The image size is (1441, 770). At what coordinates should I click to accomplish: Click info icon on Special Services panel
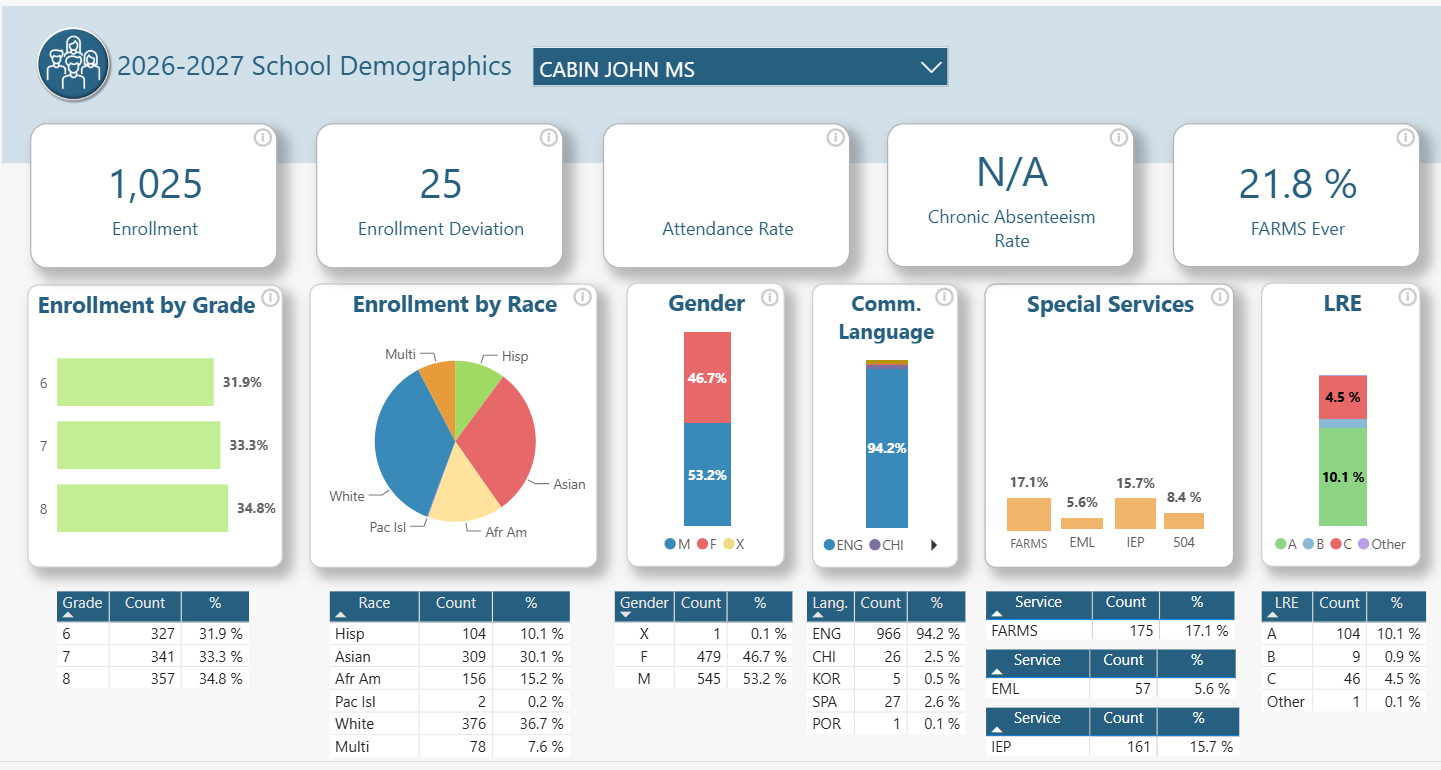tap(1220, 297)
